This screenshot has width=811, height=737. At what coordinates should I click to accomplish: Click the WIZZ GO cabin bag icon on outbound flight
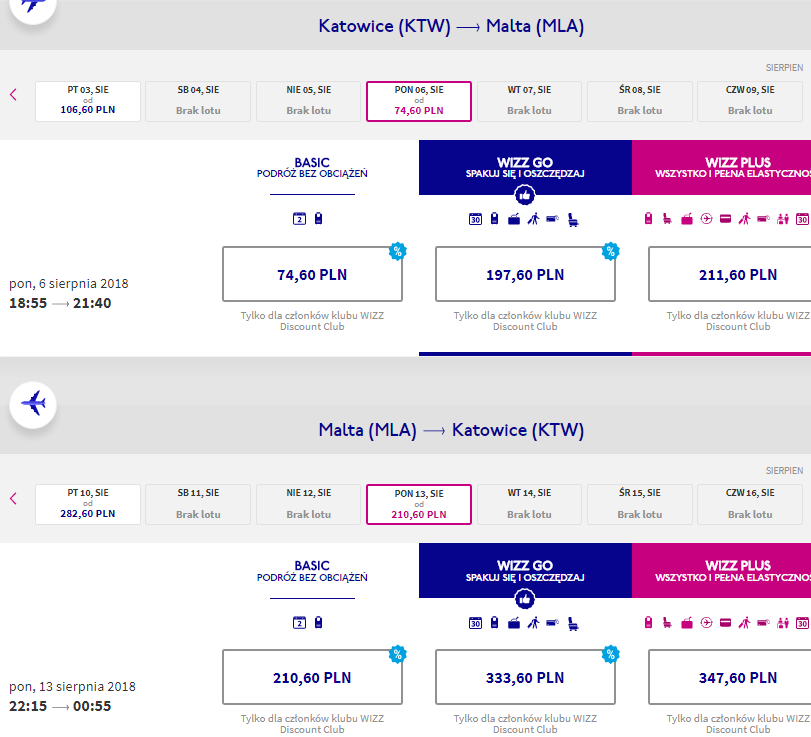click(x=494, y=219)
